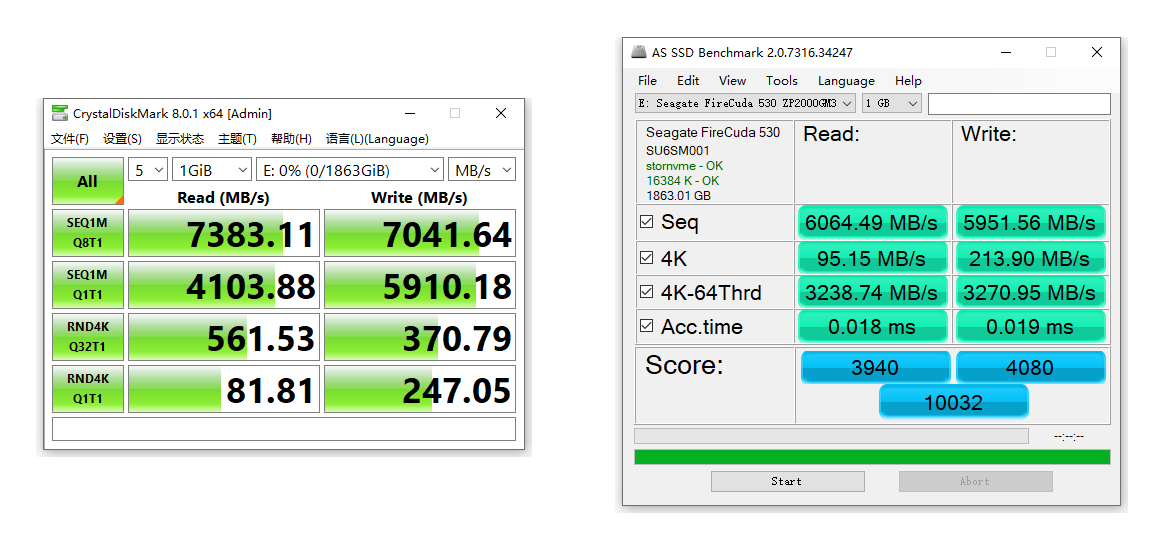Click the Abort button in AS SSD Benchmark
Screen dimensions: 1171x539
975,482
